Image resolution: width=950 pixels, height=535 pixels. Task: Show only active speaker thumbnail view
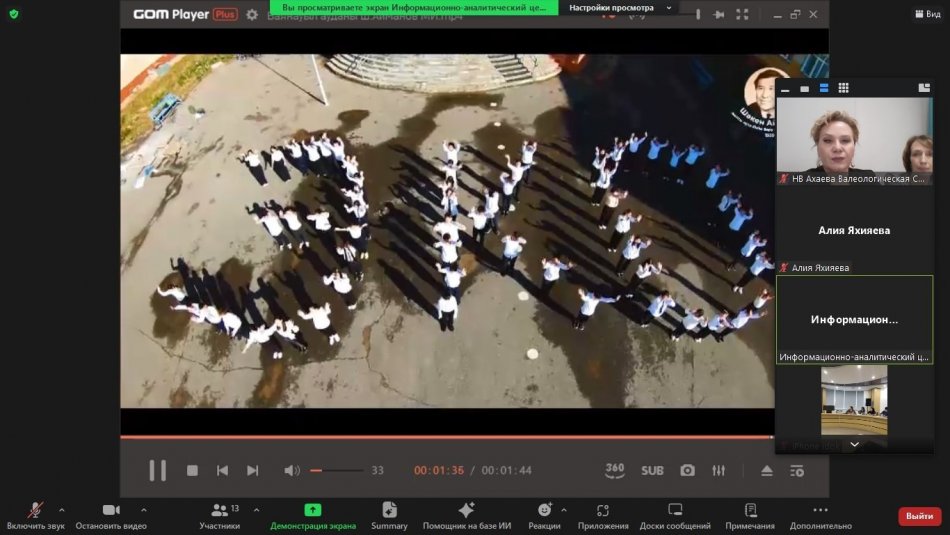tap(805, 88)
